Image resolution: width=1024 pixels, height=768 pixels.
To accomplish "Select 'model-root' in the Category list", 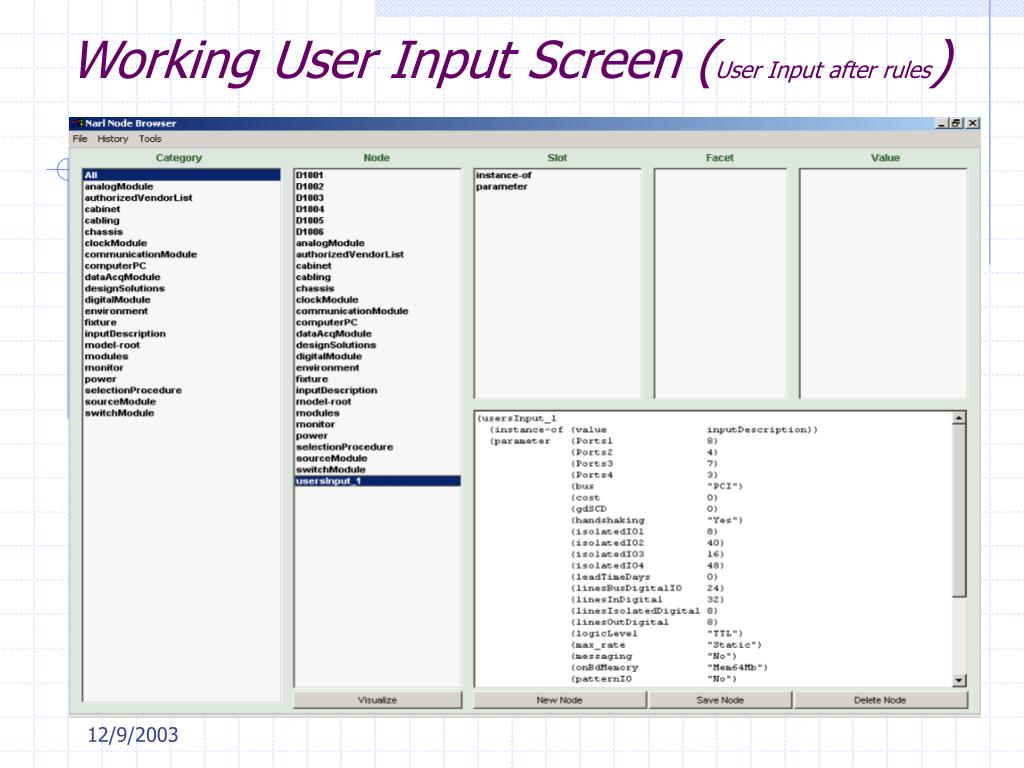I will click(x=112, y=345).
